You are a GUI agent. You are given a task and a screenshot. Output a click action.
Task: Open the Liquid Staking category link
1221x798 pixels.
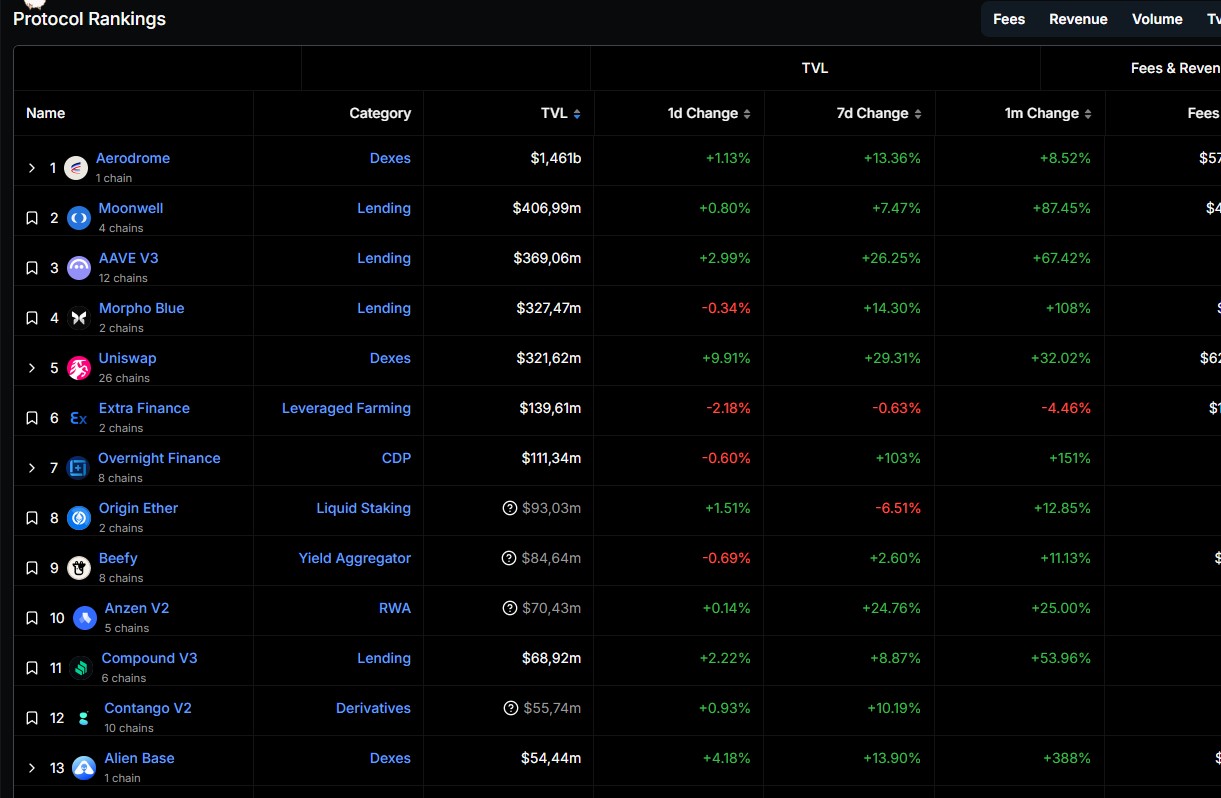pos(364,508)
